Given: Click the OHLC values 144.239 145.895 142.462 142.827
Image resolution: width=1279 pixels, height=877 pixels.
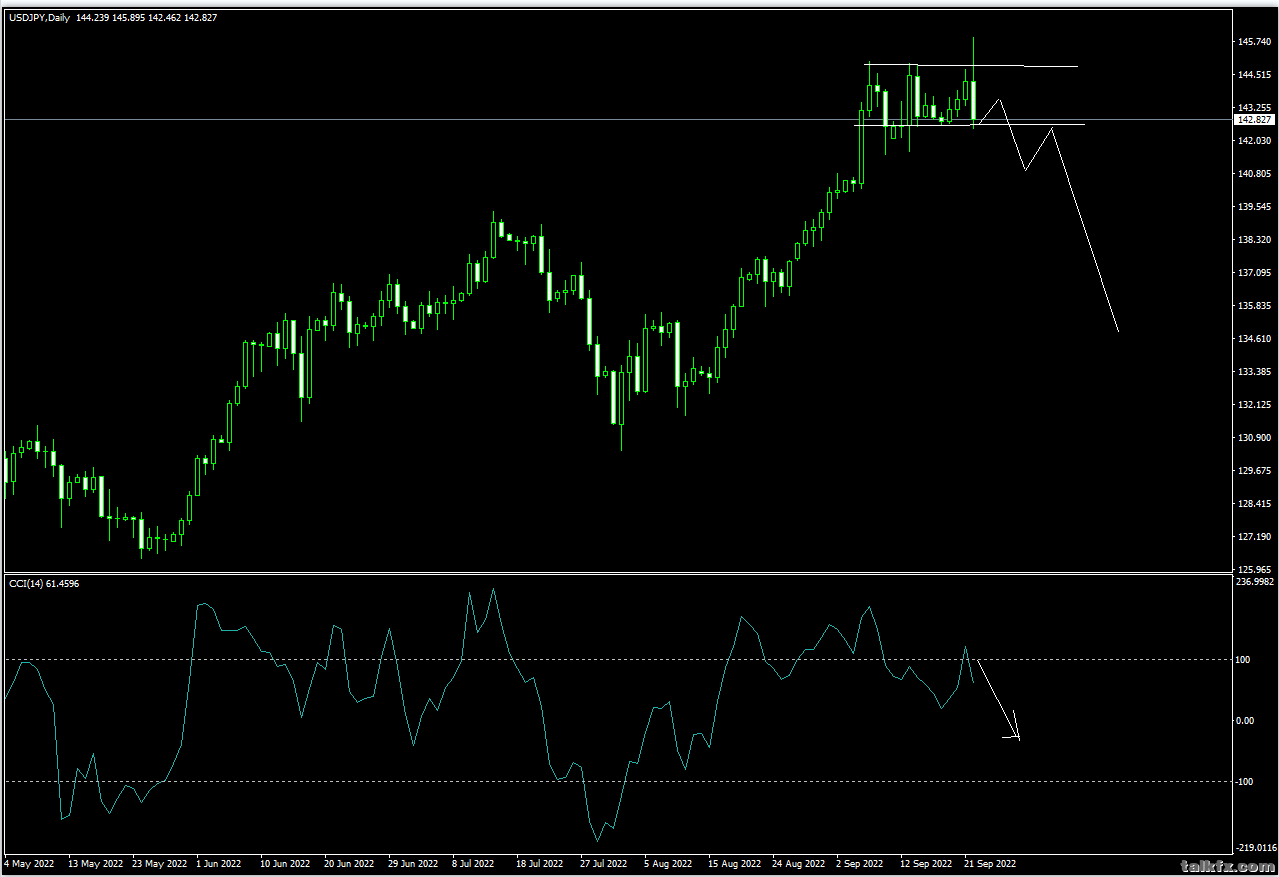Looking at the screenshot, I should 147,17.
